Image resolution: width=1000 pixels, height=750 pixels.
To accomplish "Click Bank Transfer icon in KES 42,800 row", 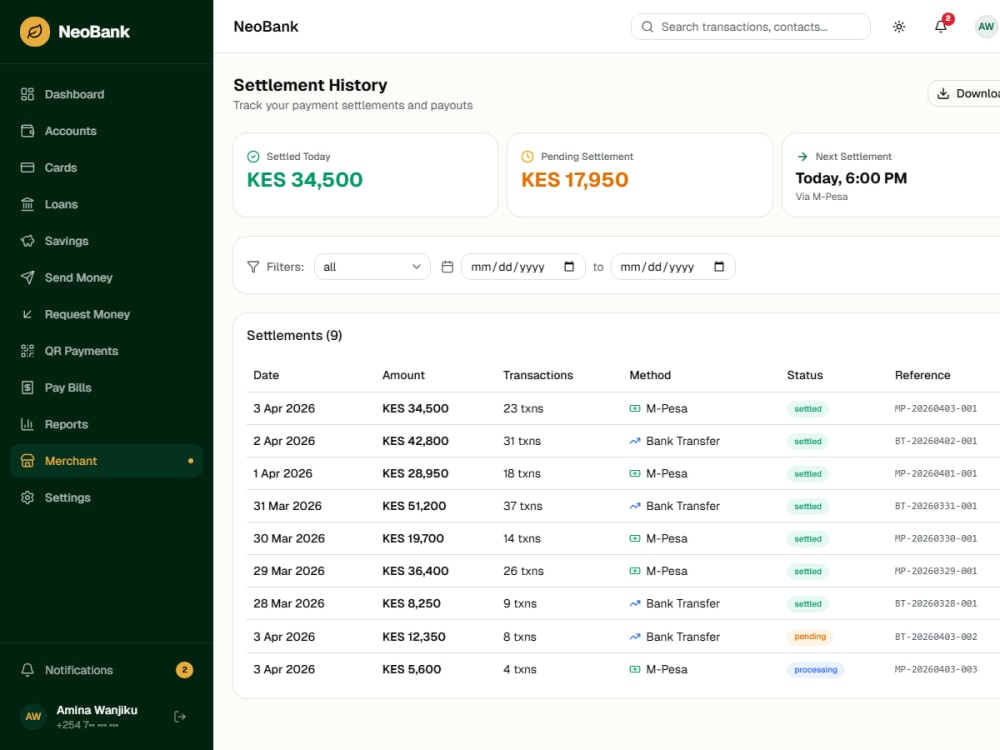I will pyautogui.click(x=635, y=441).
